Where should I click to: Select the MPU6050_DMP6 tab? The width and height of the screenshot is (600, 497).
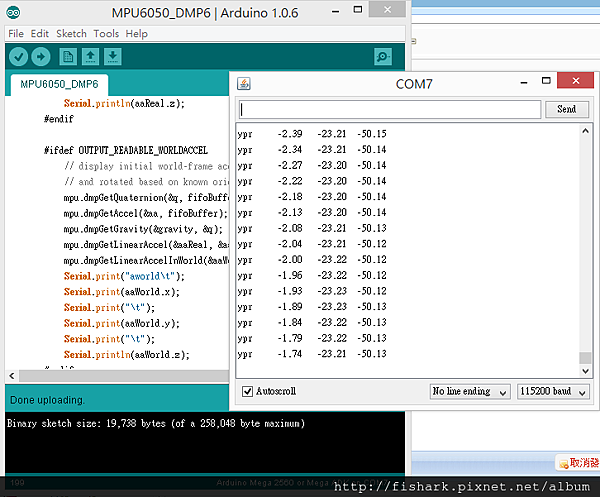[x=58, y=84]
